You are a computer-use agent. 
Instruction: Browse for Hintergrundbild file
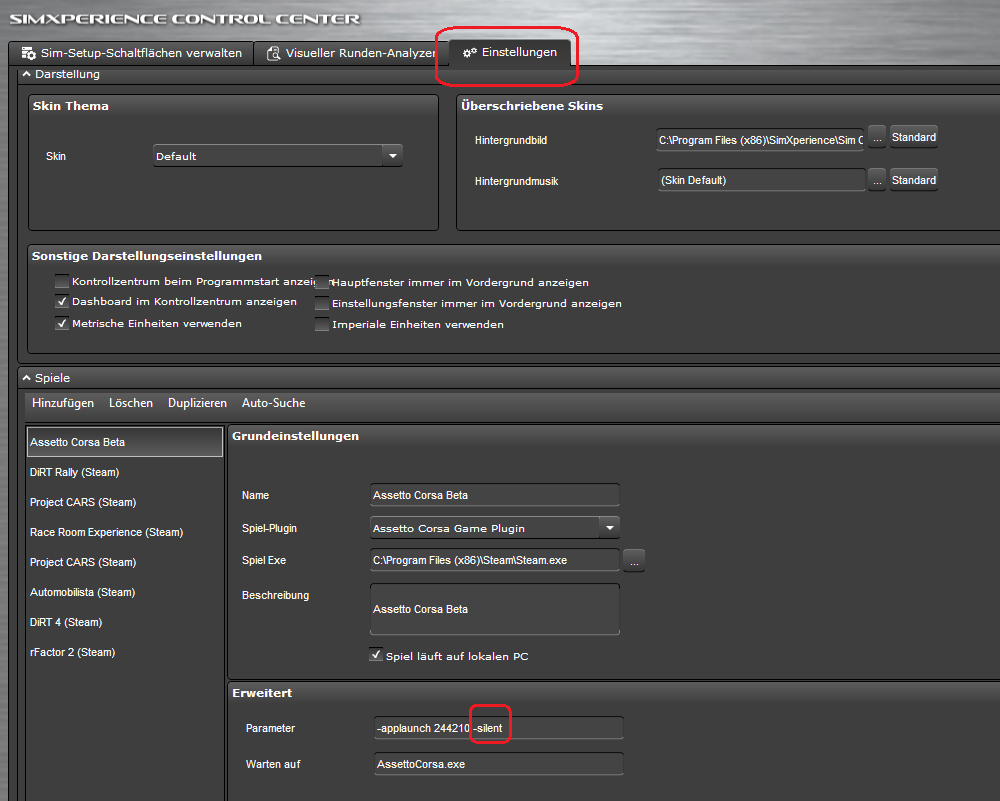point(877,138)
